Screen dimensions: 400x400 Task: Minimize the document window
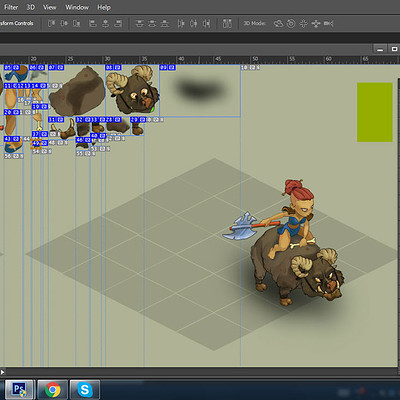[380, 49]
